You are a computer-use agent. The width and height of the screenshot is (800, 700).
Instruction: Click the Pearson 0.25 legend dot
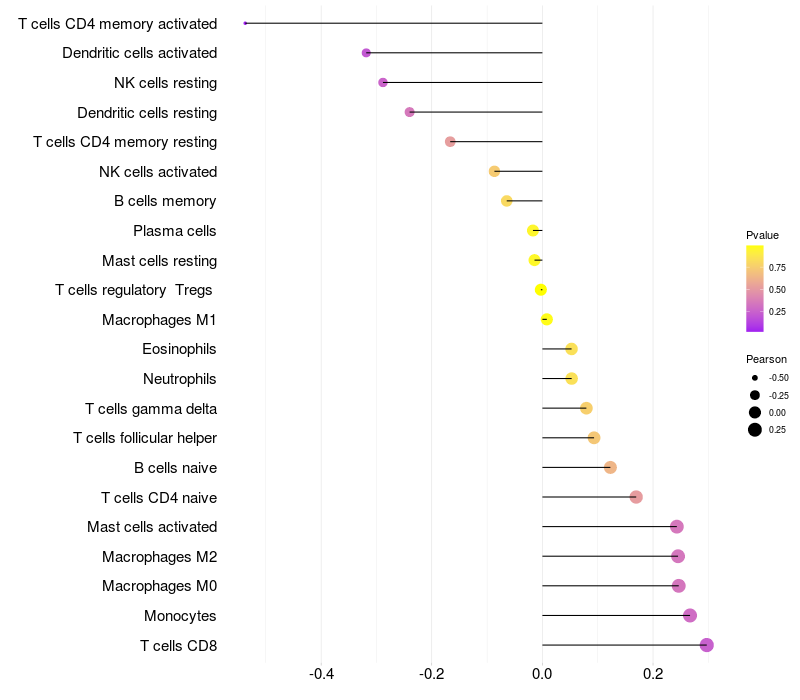click(x=755, y=430)
